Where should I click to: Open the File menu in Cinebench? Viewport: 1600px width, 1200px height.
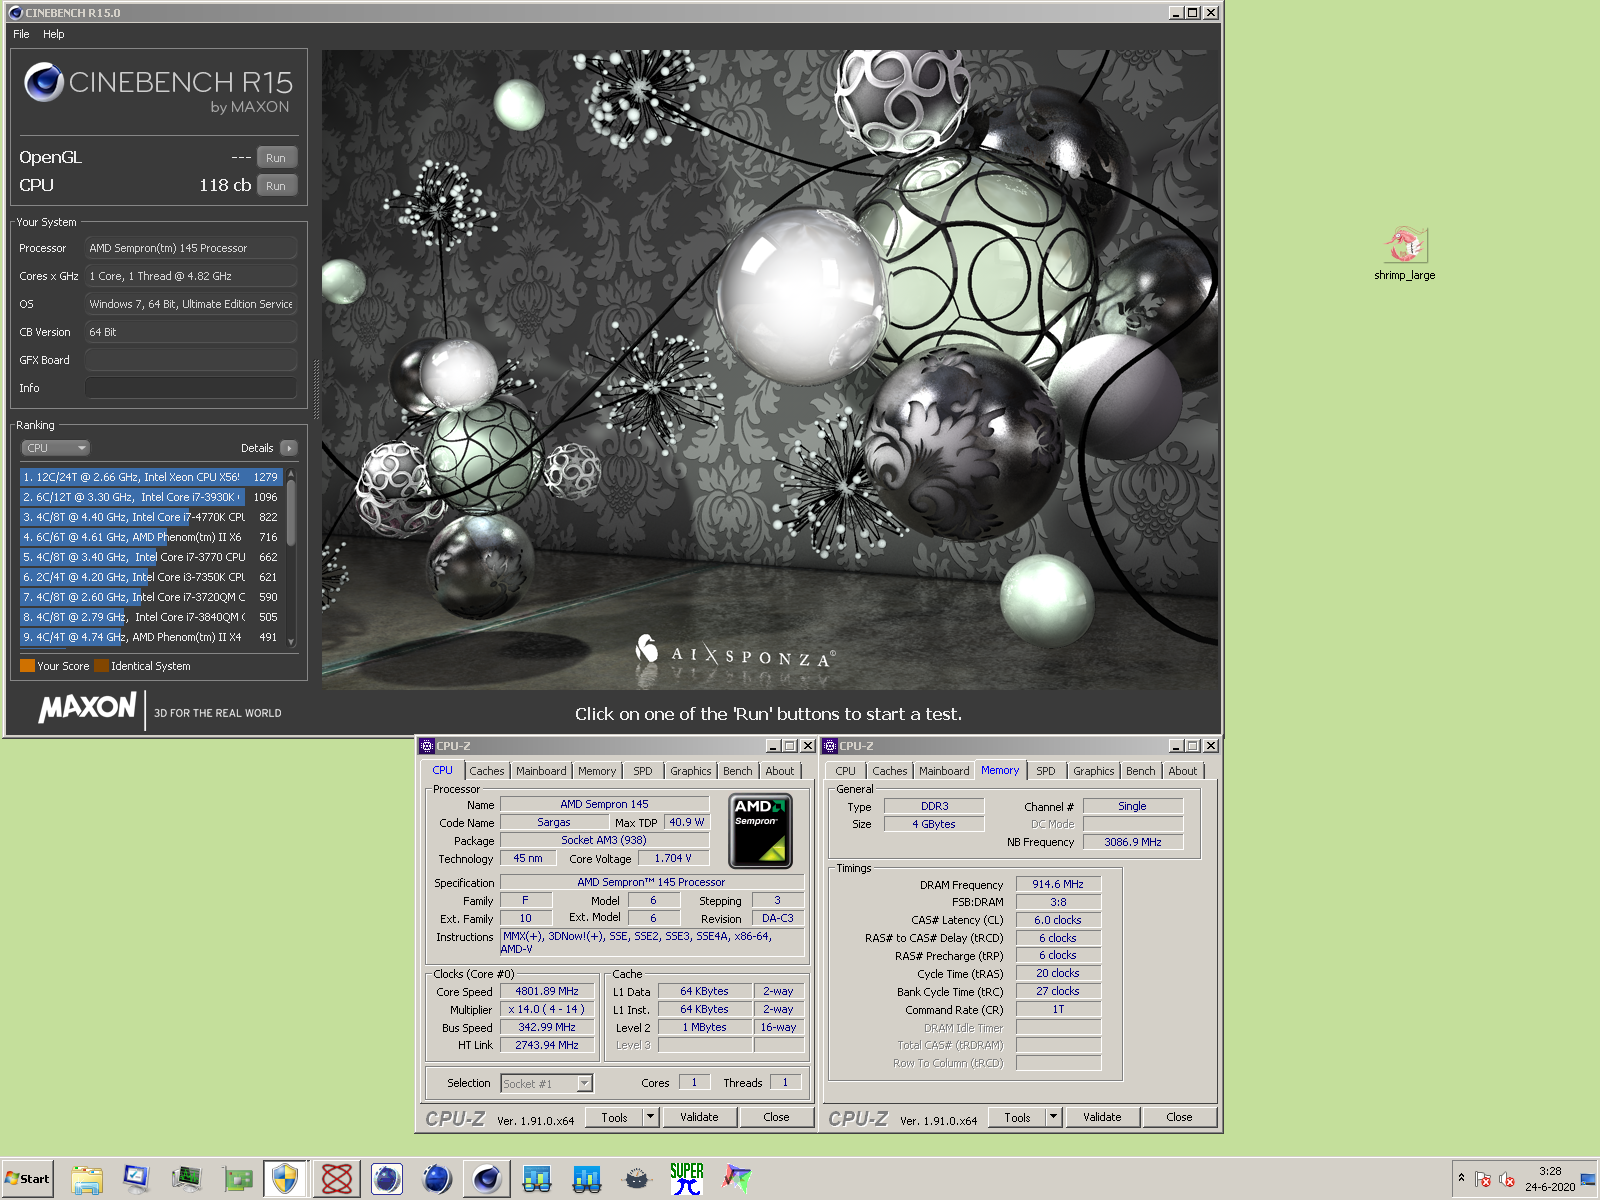[21, 34]
